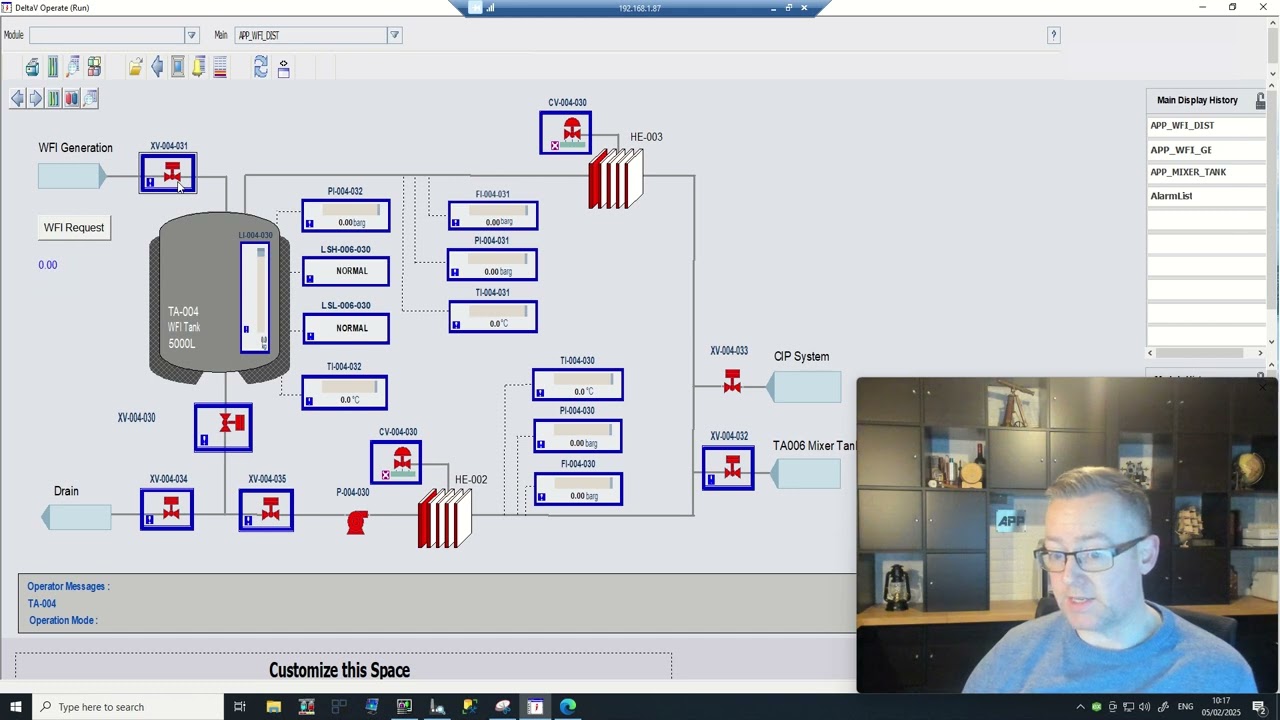Select APP_WFI_DIST in display history

pos(1206,125)
